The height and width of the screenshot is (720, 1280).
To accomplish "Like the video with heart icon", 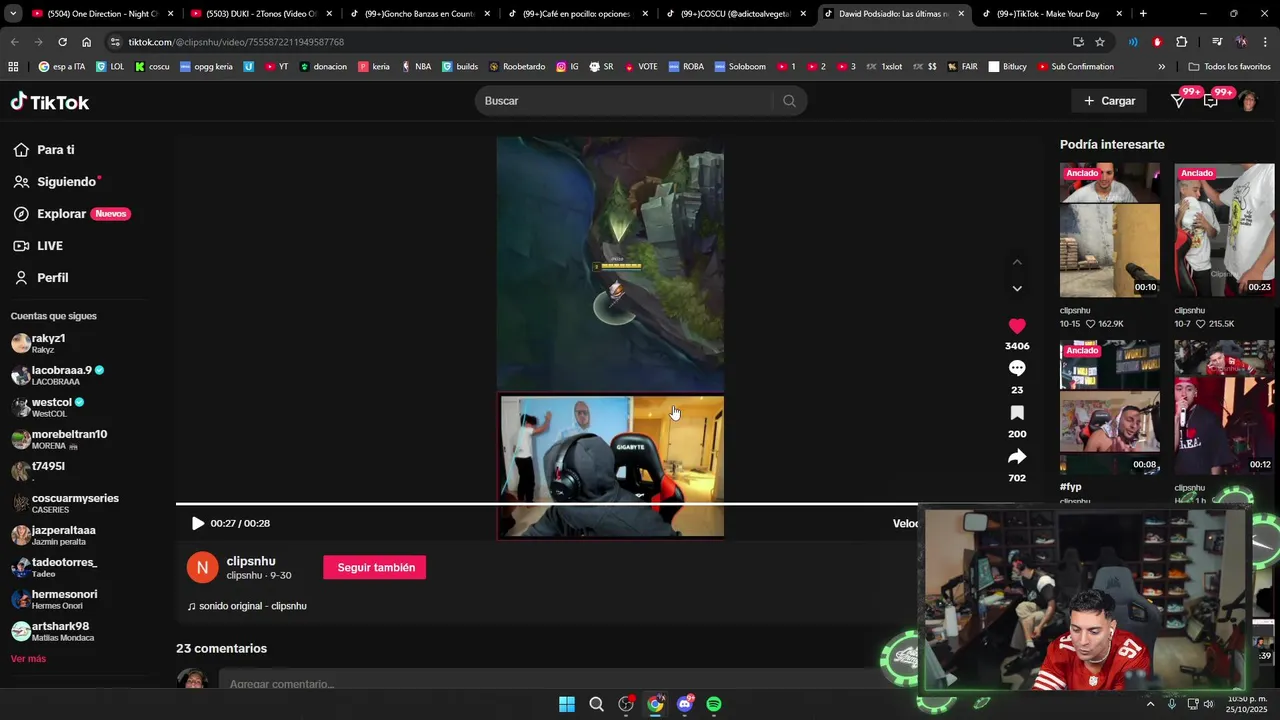I will pyautogui.click(x=1017, y=326).
